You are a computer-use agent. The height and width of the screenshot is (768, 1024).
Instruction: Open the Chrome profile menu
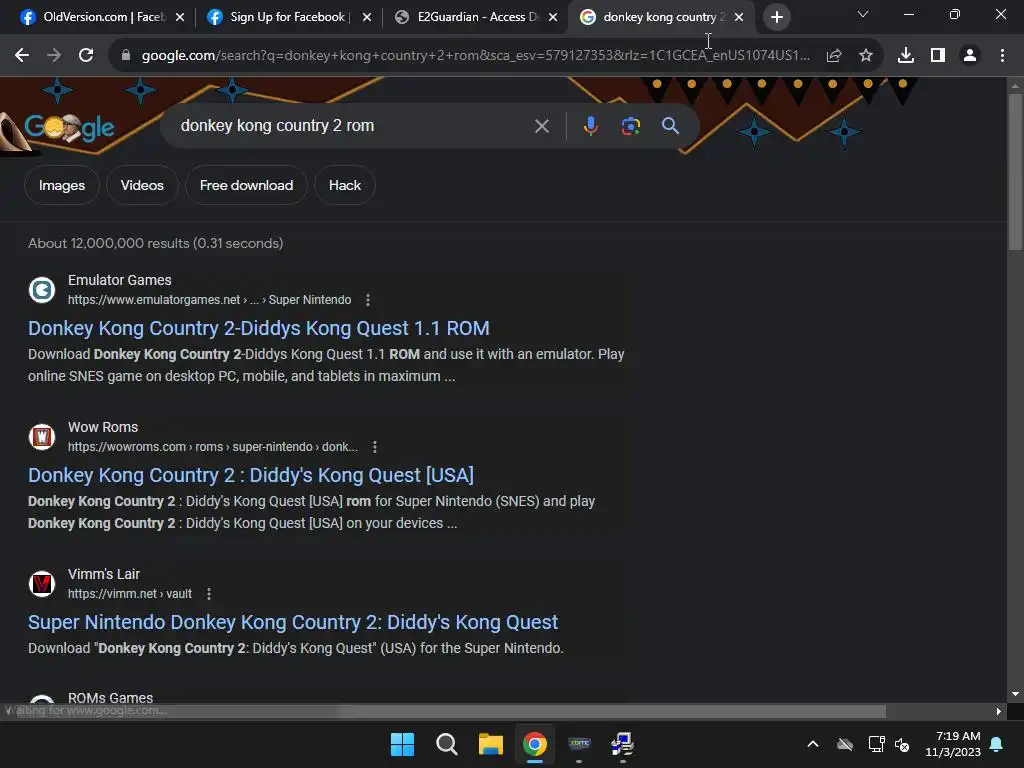coord(970,56)
